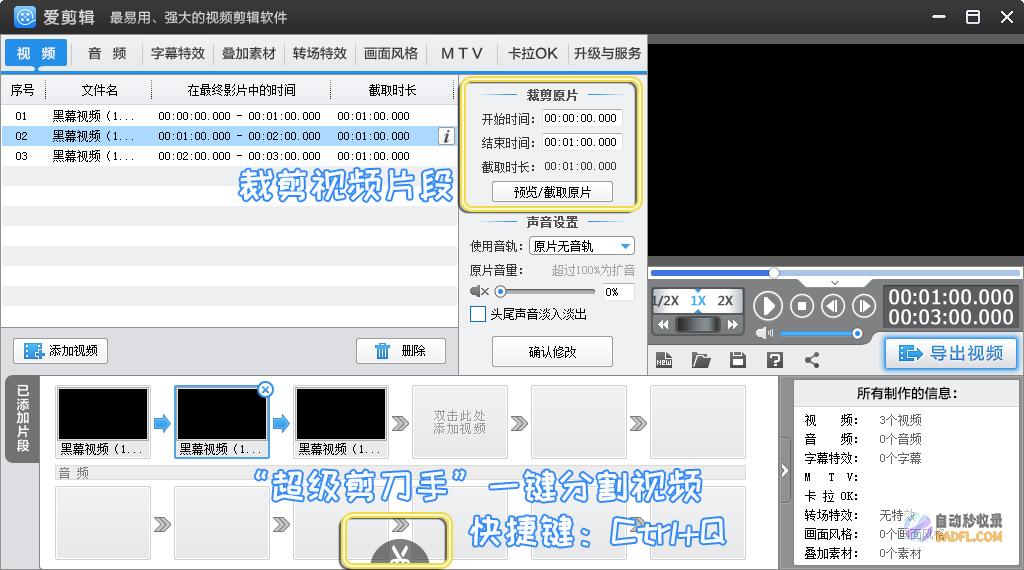Click the 确认修改 button
The width and height of the screenshot is (1024, 570).
[552, 352]
